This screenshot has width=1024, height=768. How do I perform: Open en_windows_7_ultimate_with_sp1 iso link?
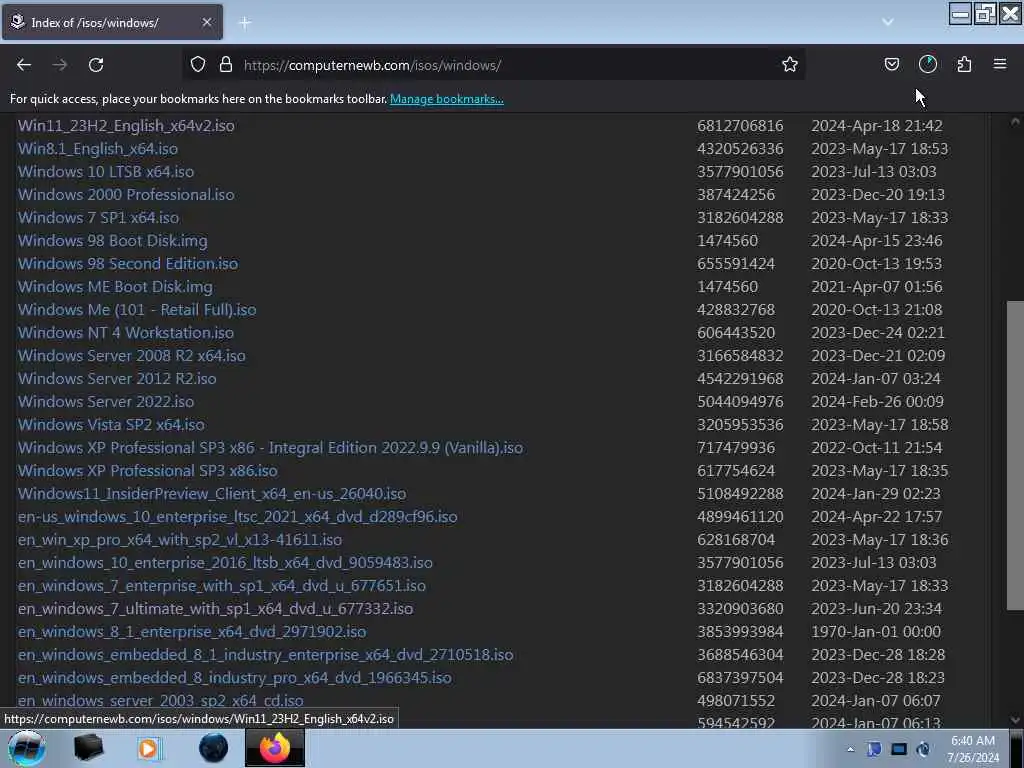(216, 608)
